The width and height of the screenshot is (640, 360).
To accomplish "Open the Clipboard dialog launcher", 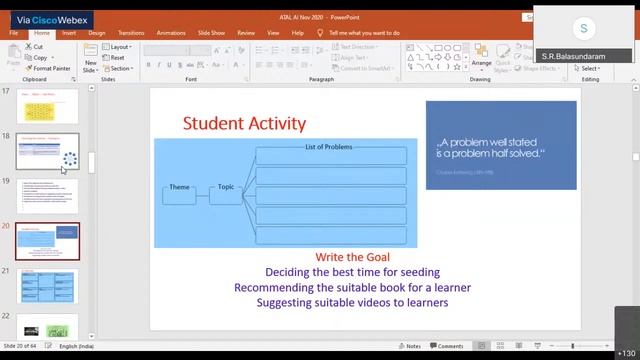I will [73, 80].
